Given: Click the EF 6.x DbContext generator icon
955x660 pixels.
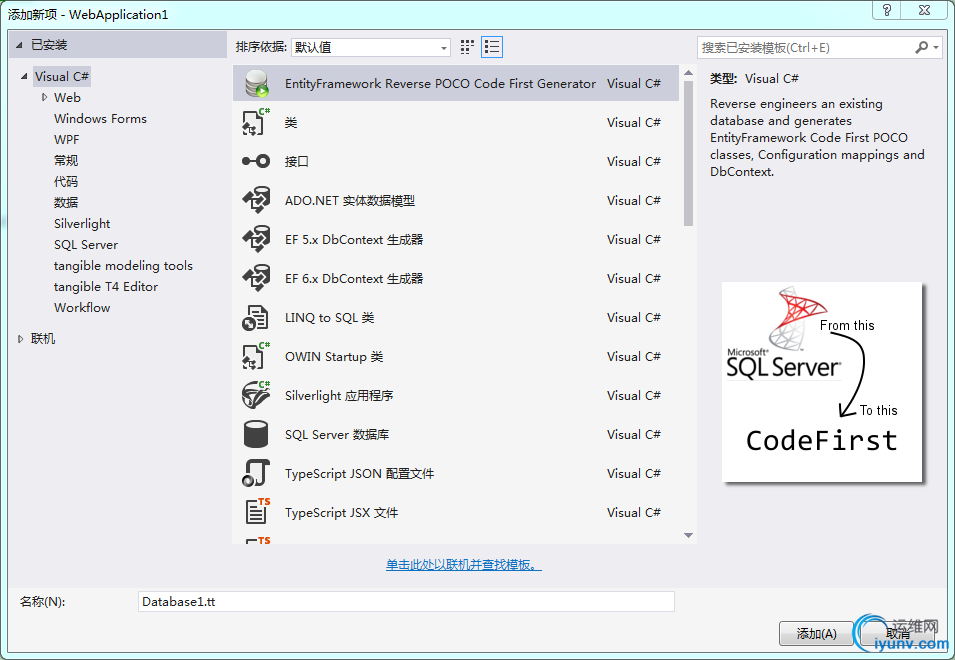Looking at the screenshot, I should tap(256, 278).
